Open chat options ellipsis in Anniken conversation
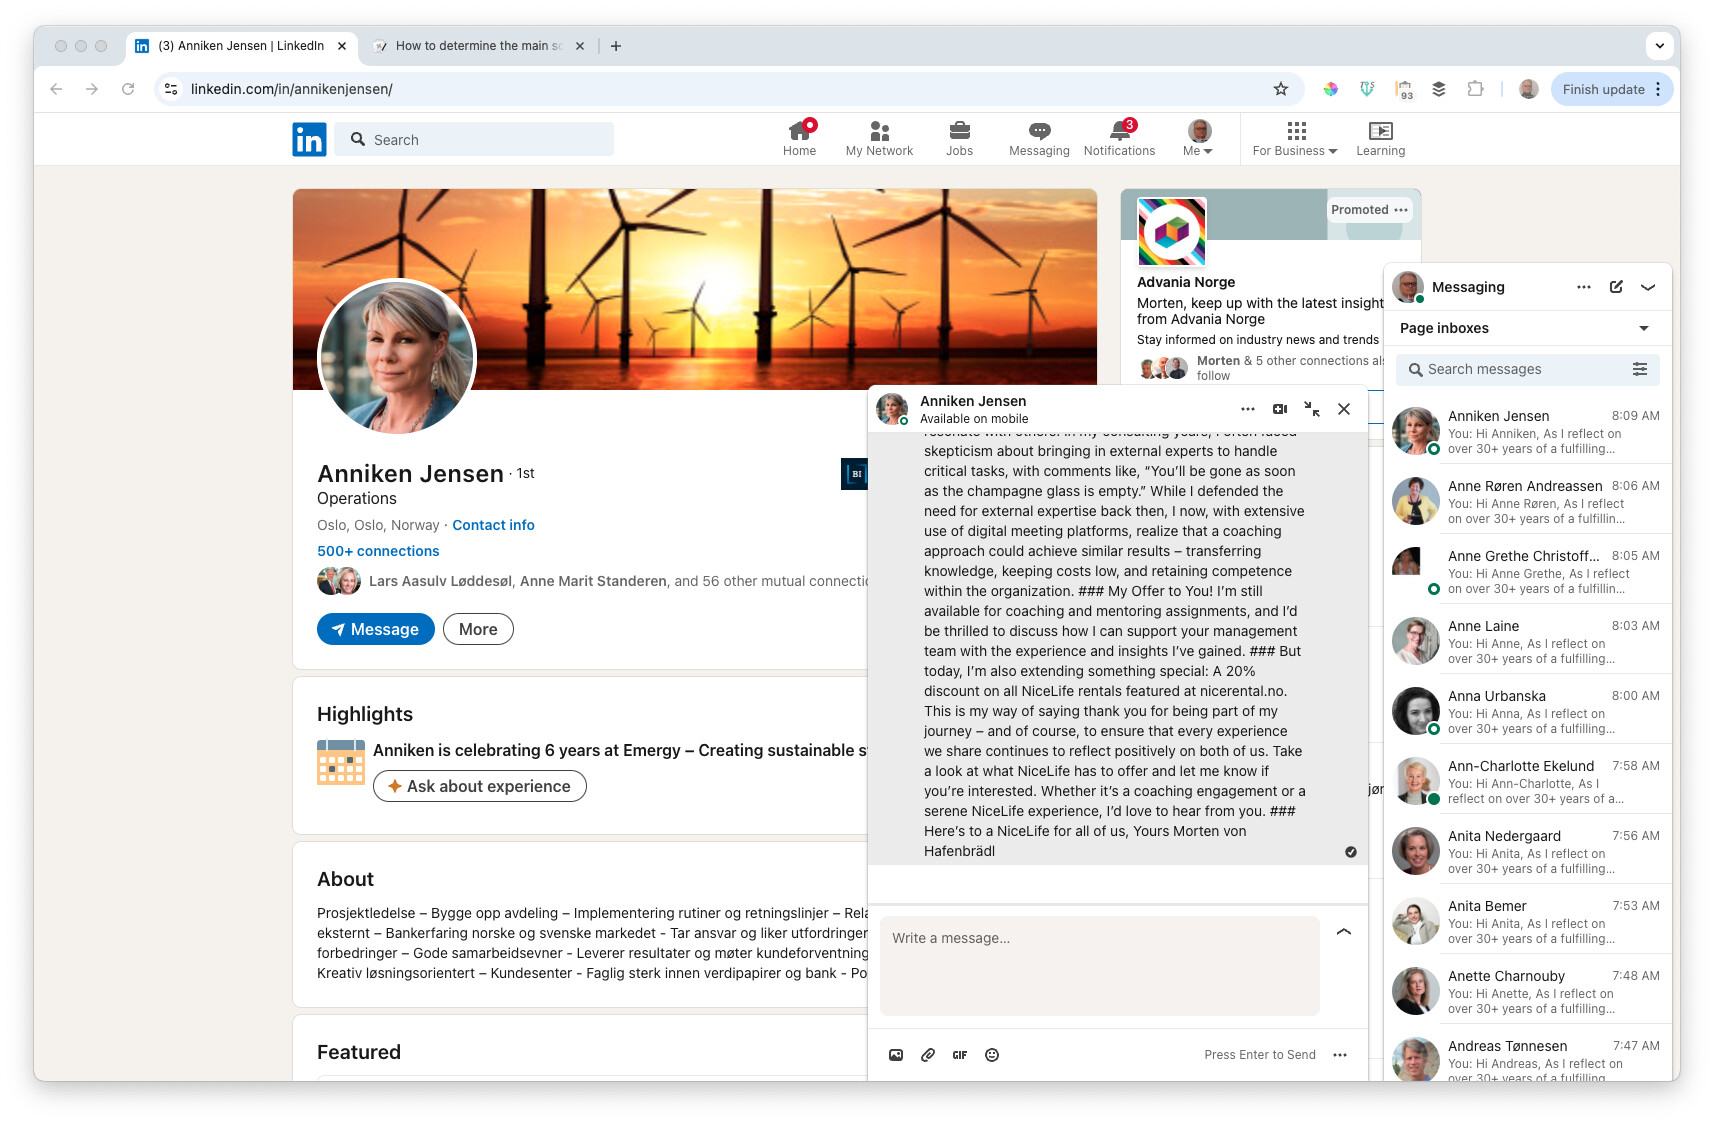This screenshot has width=1714, height=1123. click(1247, 409)
